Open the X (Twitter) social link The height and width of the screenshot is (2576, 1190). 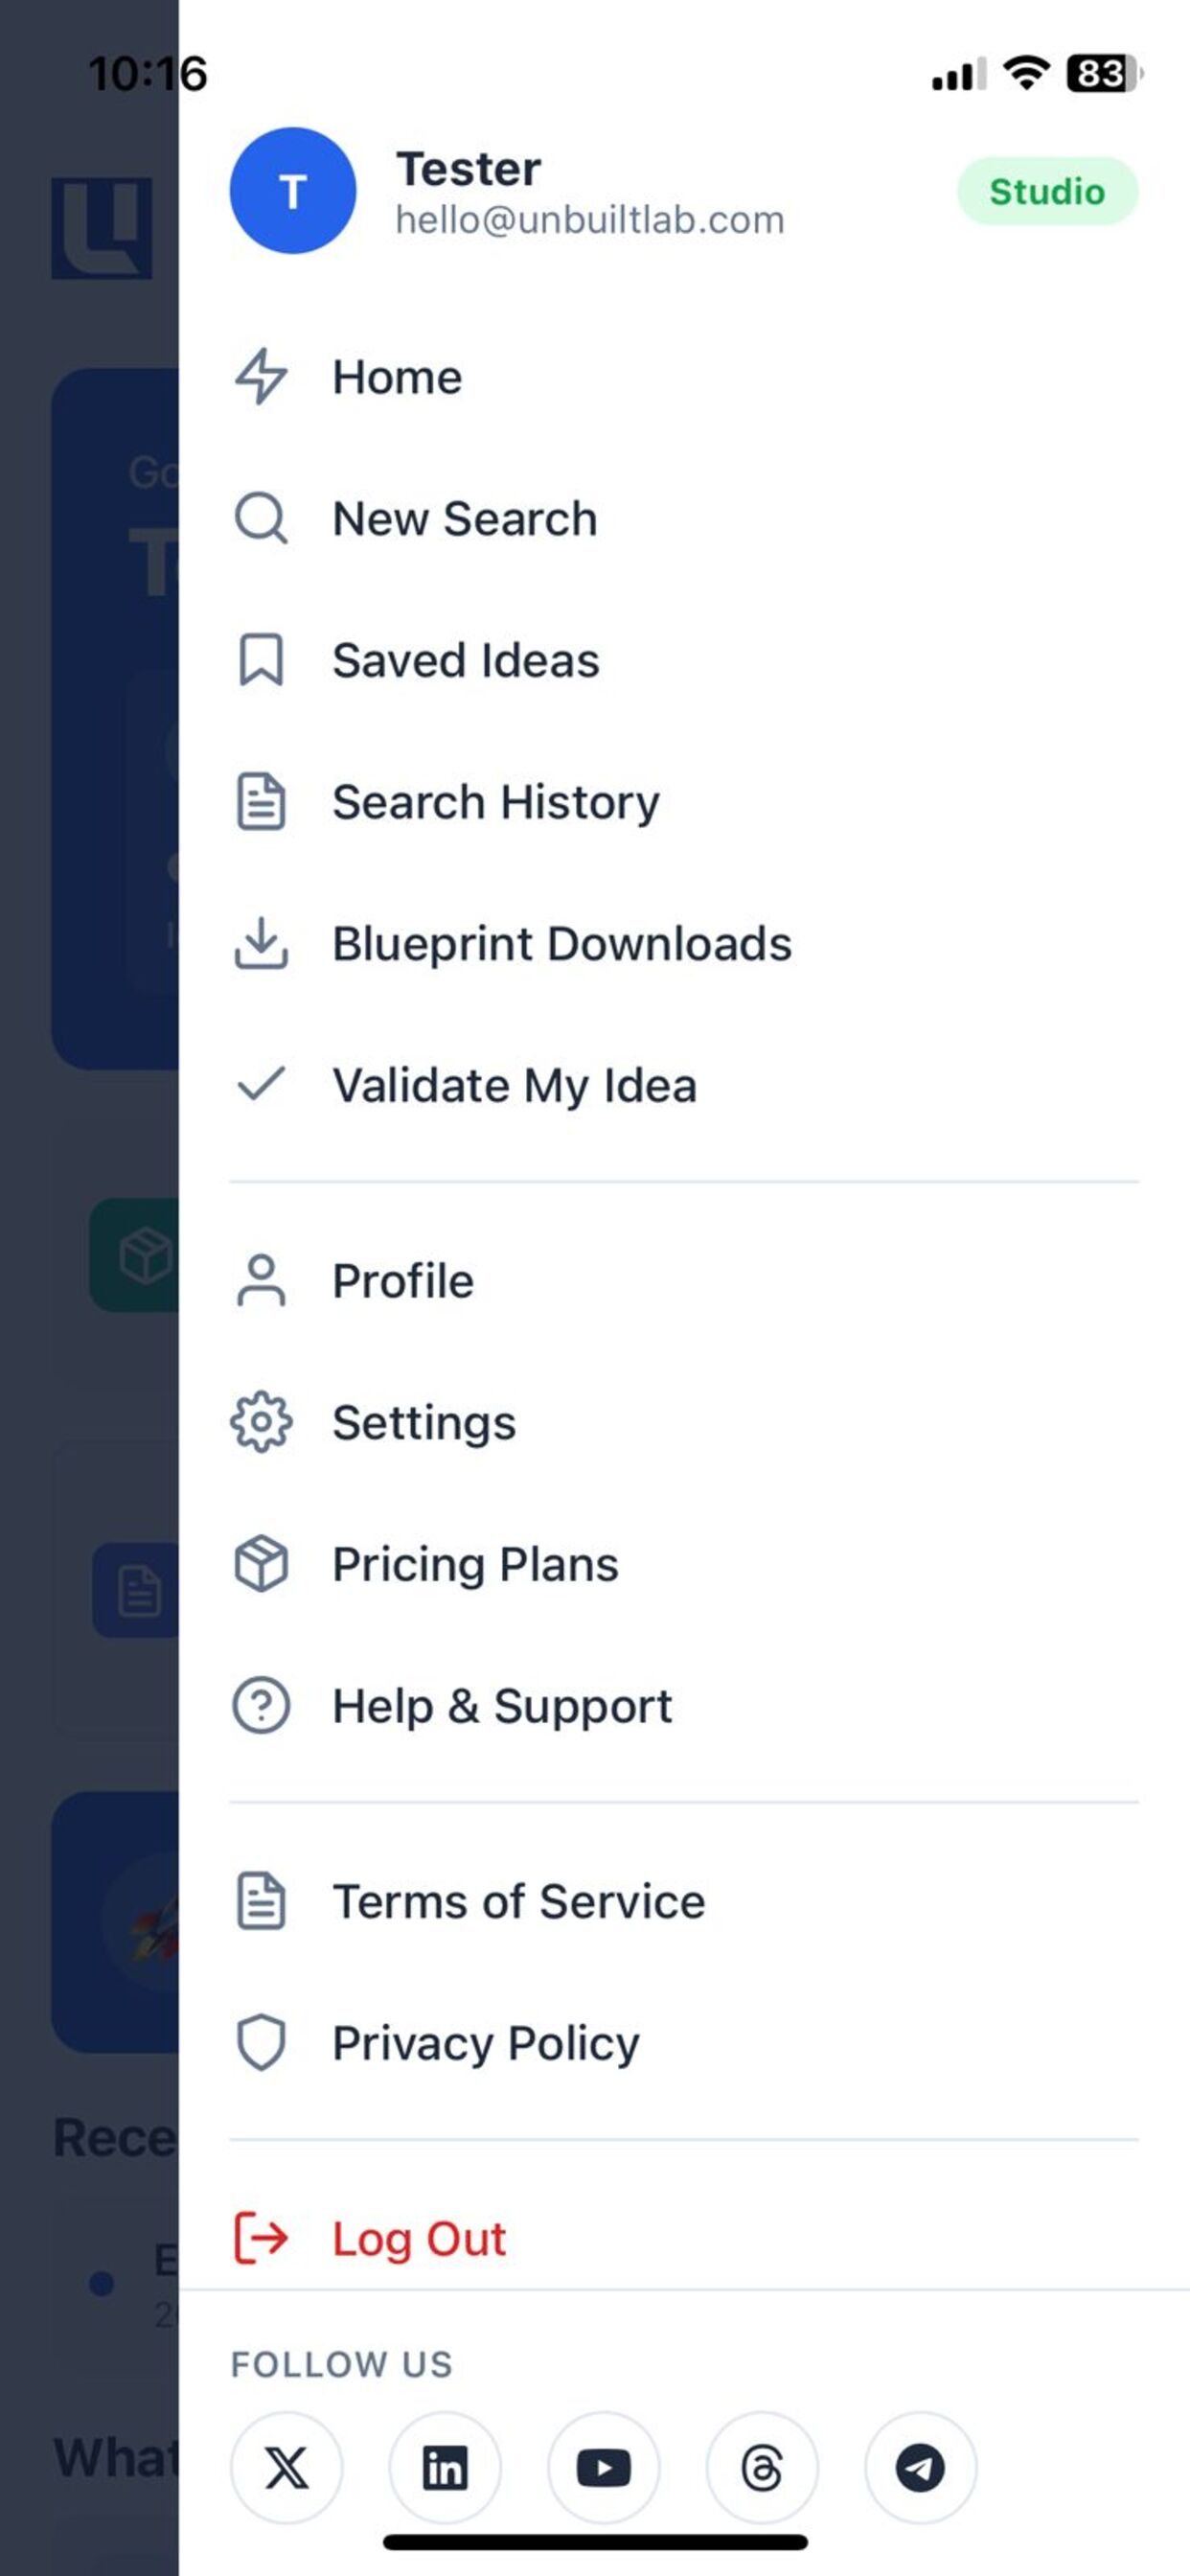286,2467
